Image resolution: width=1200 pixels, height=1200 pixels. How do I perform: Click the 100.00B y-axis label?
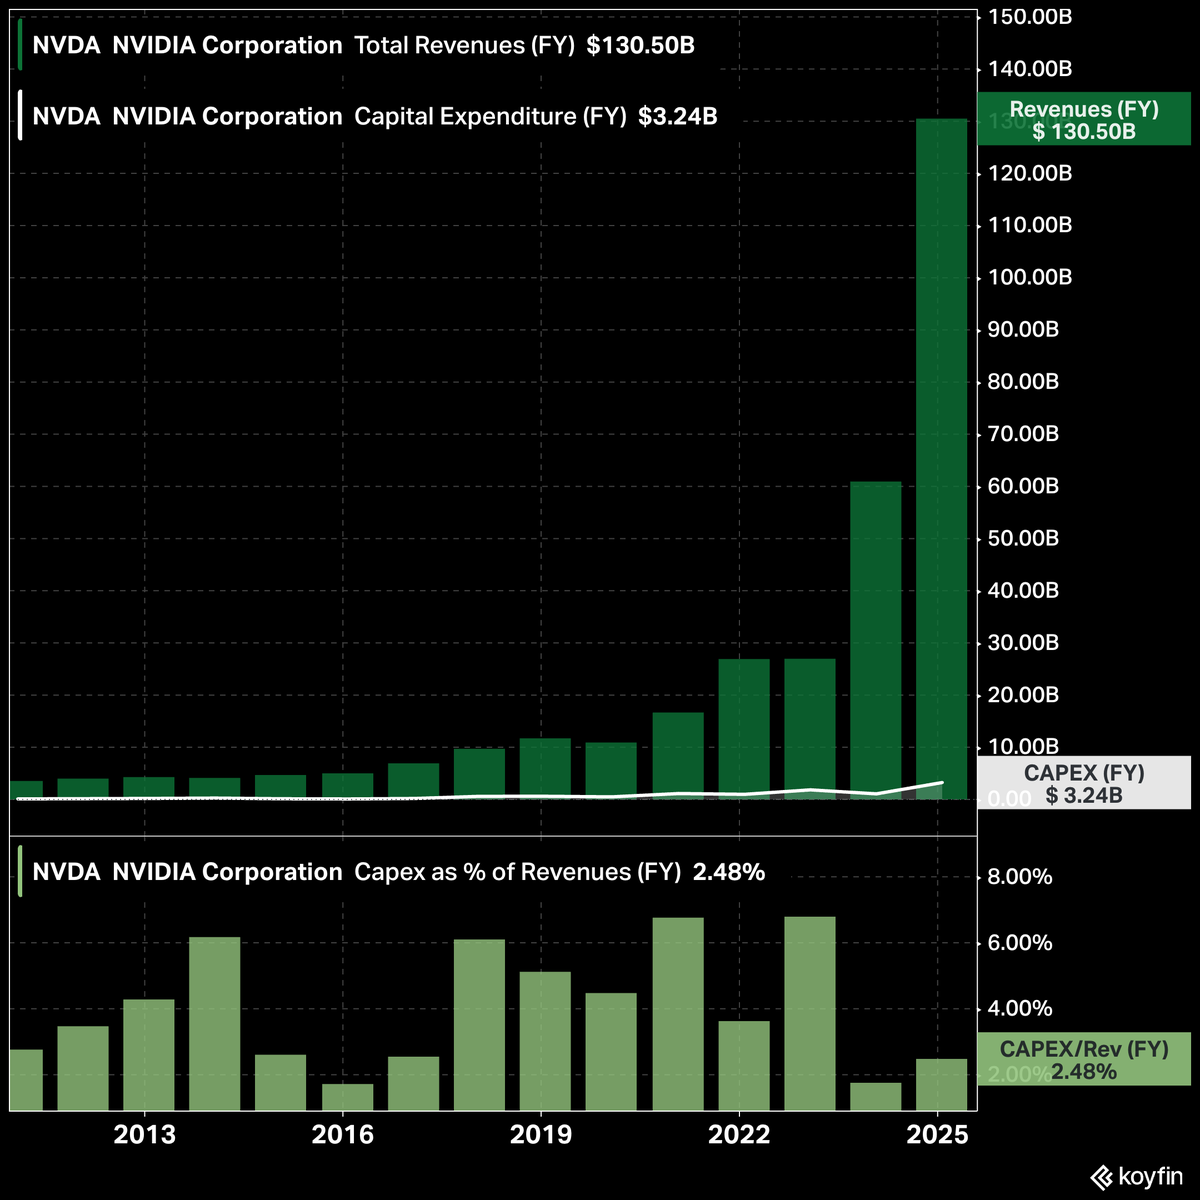click(x=1030, y=278)
